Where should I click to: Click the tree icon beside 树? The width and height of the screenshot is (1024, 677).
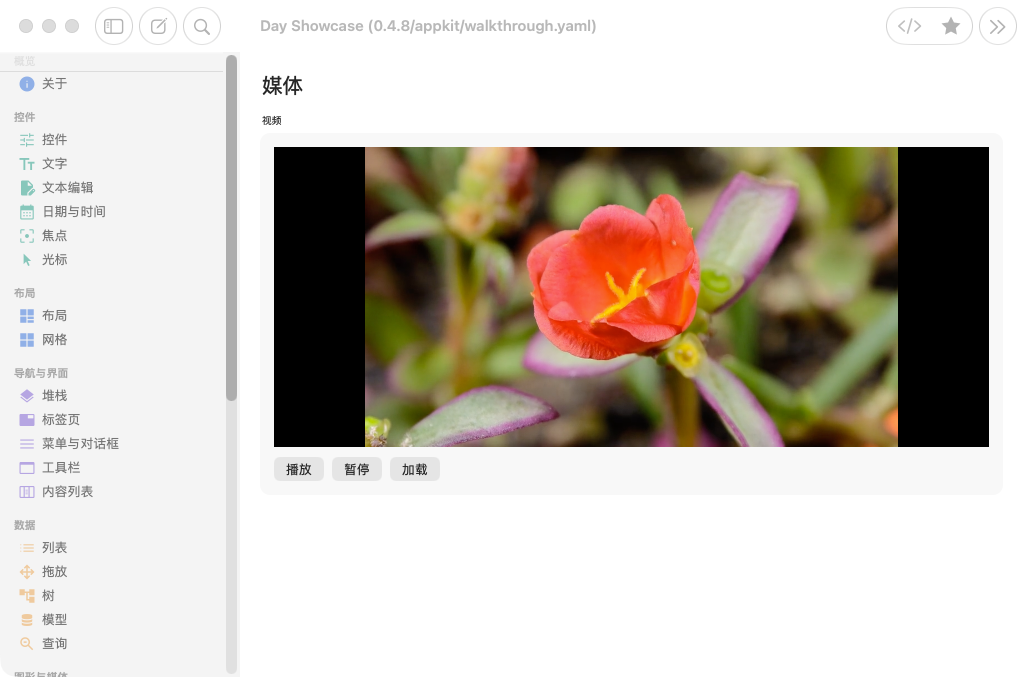pos(27,595)
